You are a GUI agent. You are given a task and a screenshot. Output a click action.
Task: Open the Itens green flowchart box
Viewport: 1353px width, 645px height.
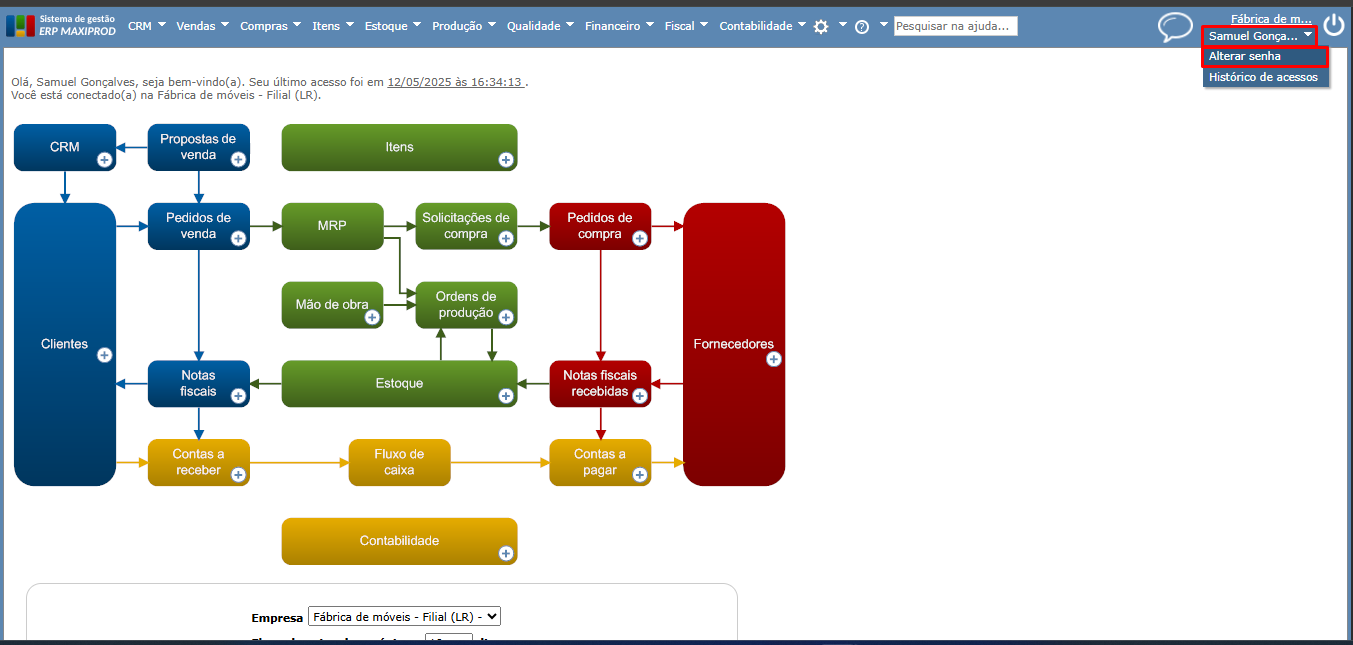(x=399, y=147)
